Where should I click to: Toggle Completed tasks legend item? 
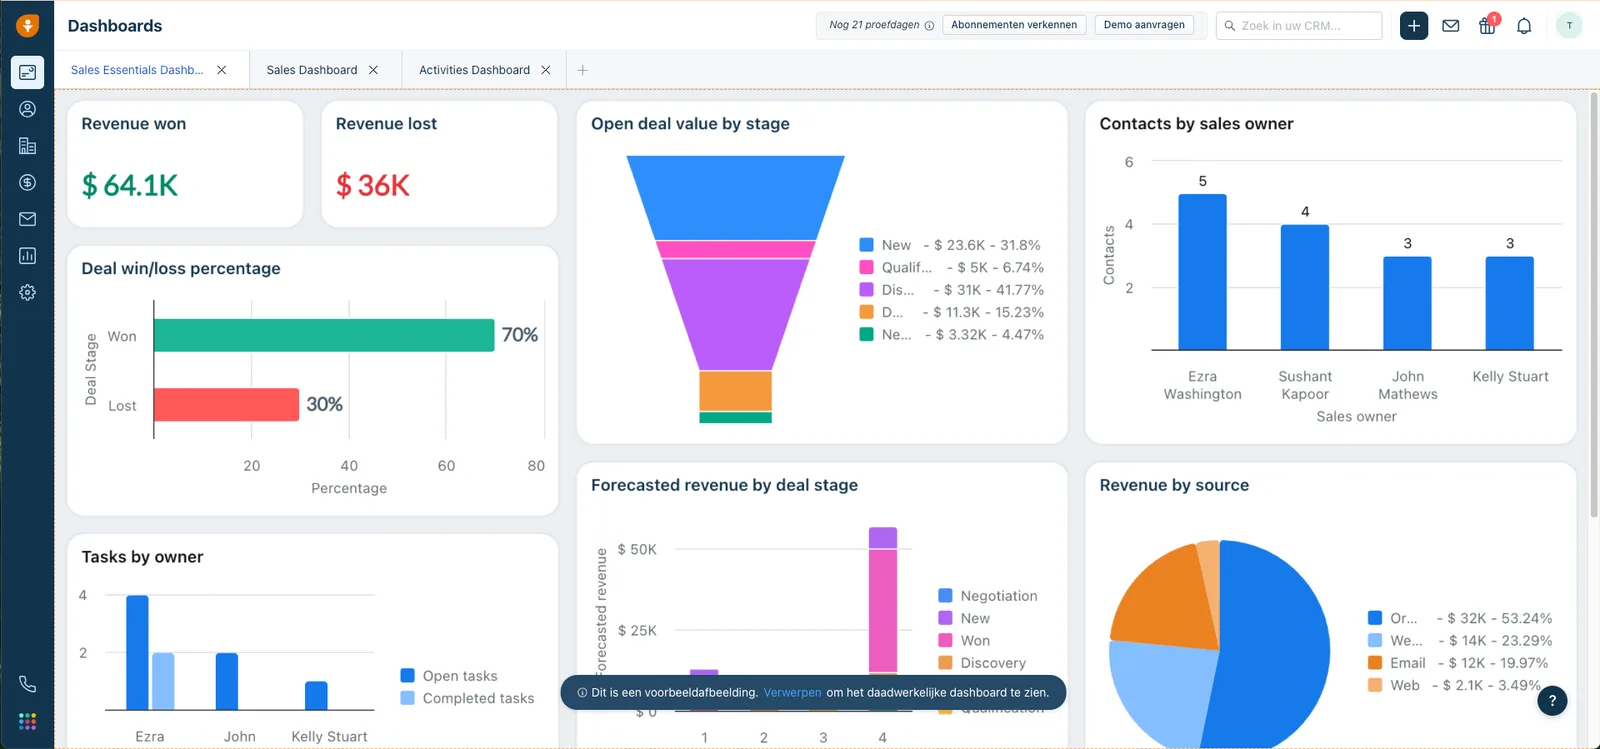point(467,698)
